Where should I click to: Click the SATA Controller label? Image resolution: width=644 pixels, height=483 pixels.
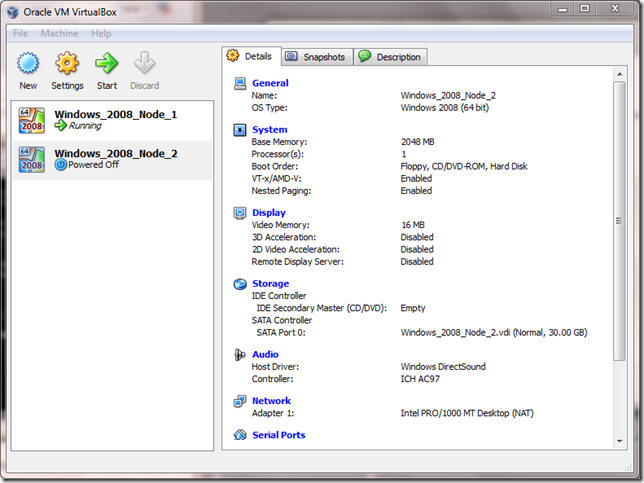(x=281, y=320)
